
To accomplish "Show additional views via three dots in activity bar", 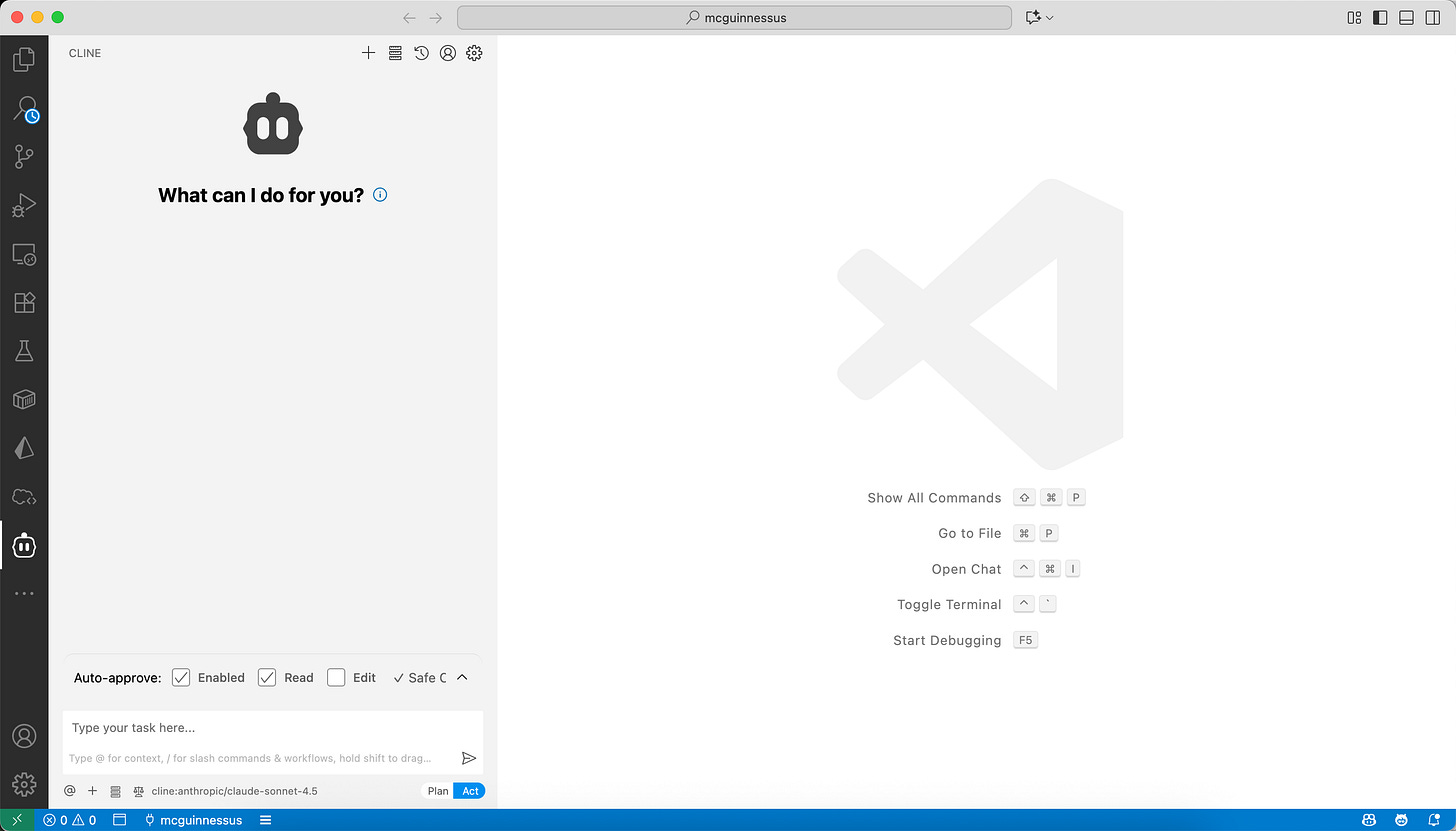I will (x=24, y=593).
